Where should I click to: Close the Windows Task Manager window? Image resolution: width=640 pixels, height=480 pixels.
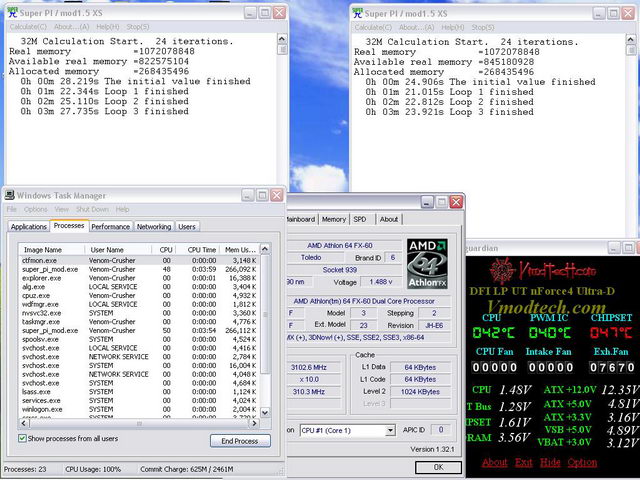coord(277,195)
